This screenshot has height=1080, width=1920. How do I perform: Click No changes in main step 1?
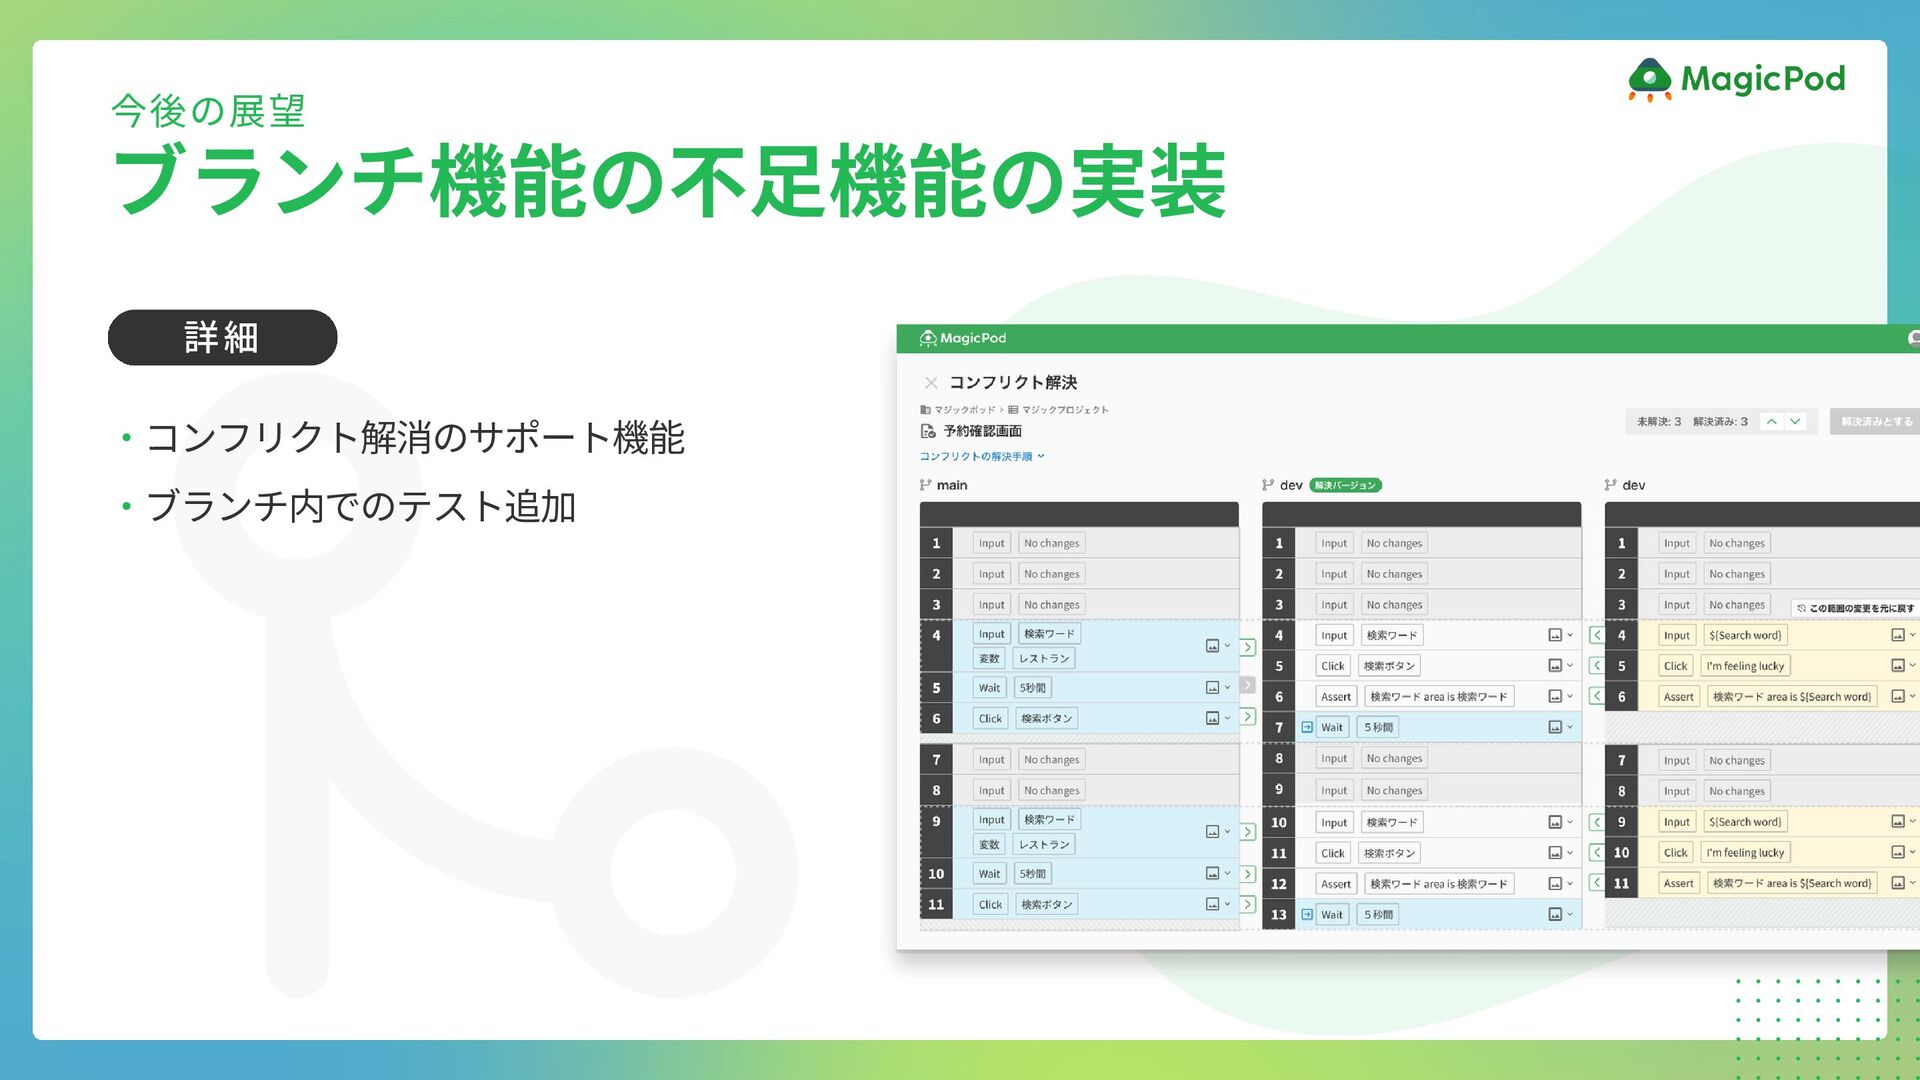[x=1051, y=543]
